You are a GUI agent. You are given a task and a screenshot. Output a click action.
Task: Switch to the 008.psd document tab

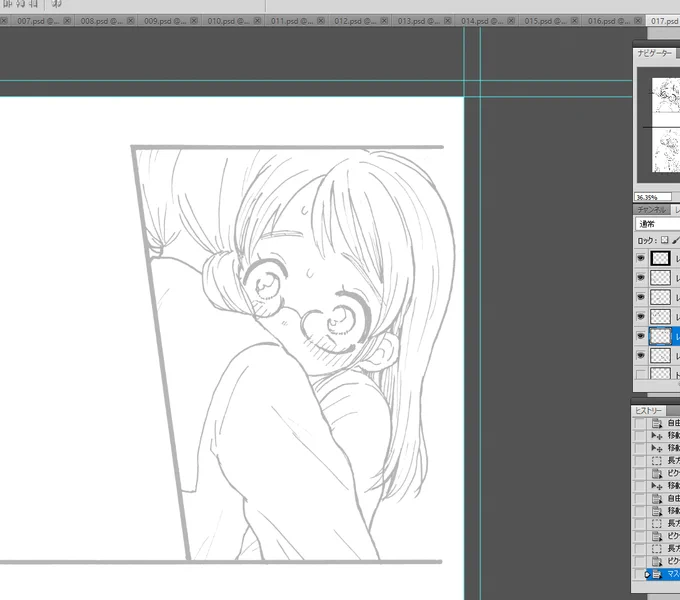point(105,21)
